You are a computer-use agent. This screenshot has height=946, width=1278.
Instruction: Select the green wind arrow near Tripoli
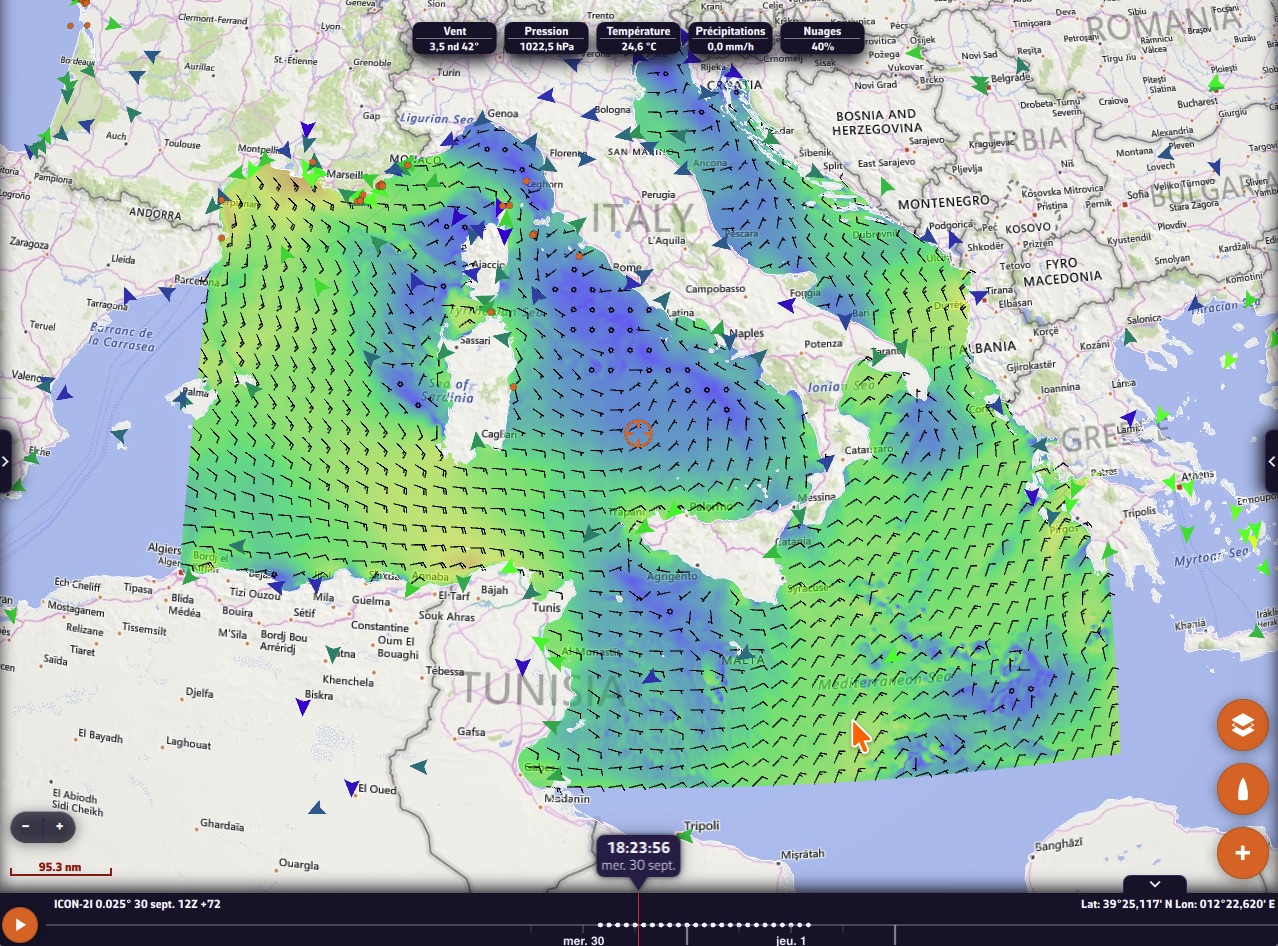(685, 833)
